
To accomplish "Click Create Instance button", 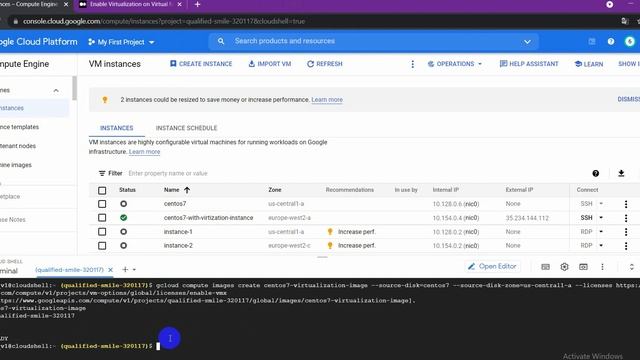I will 201,64.
